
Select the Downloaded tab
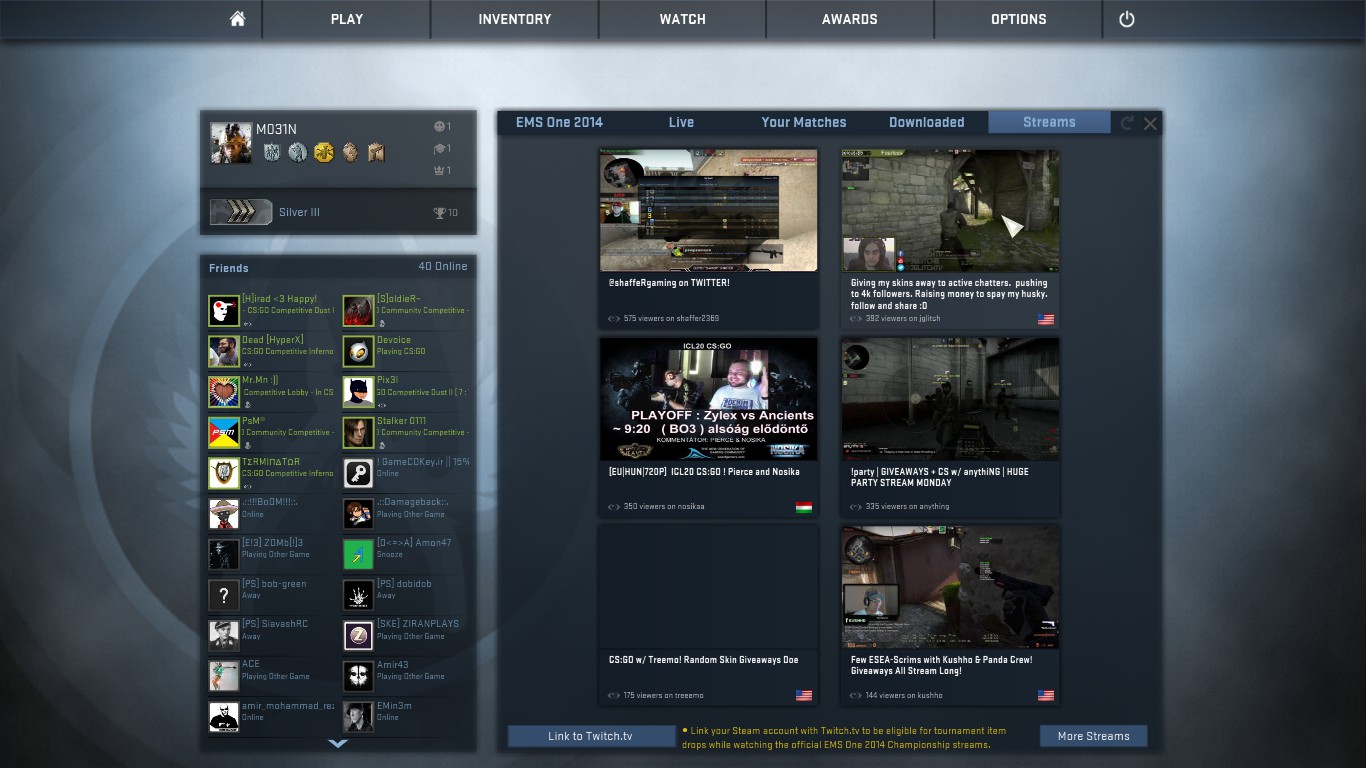tap(926, 122)
